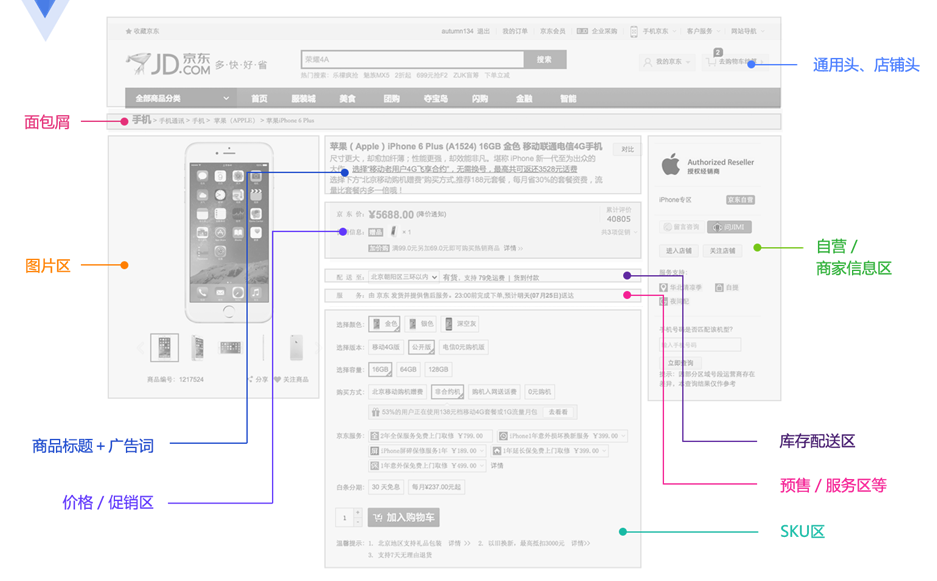Viewport: 937px width, 581px height.
Task: Click the 加入购物车 add to cart button
Action: point(404,517)
